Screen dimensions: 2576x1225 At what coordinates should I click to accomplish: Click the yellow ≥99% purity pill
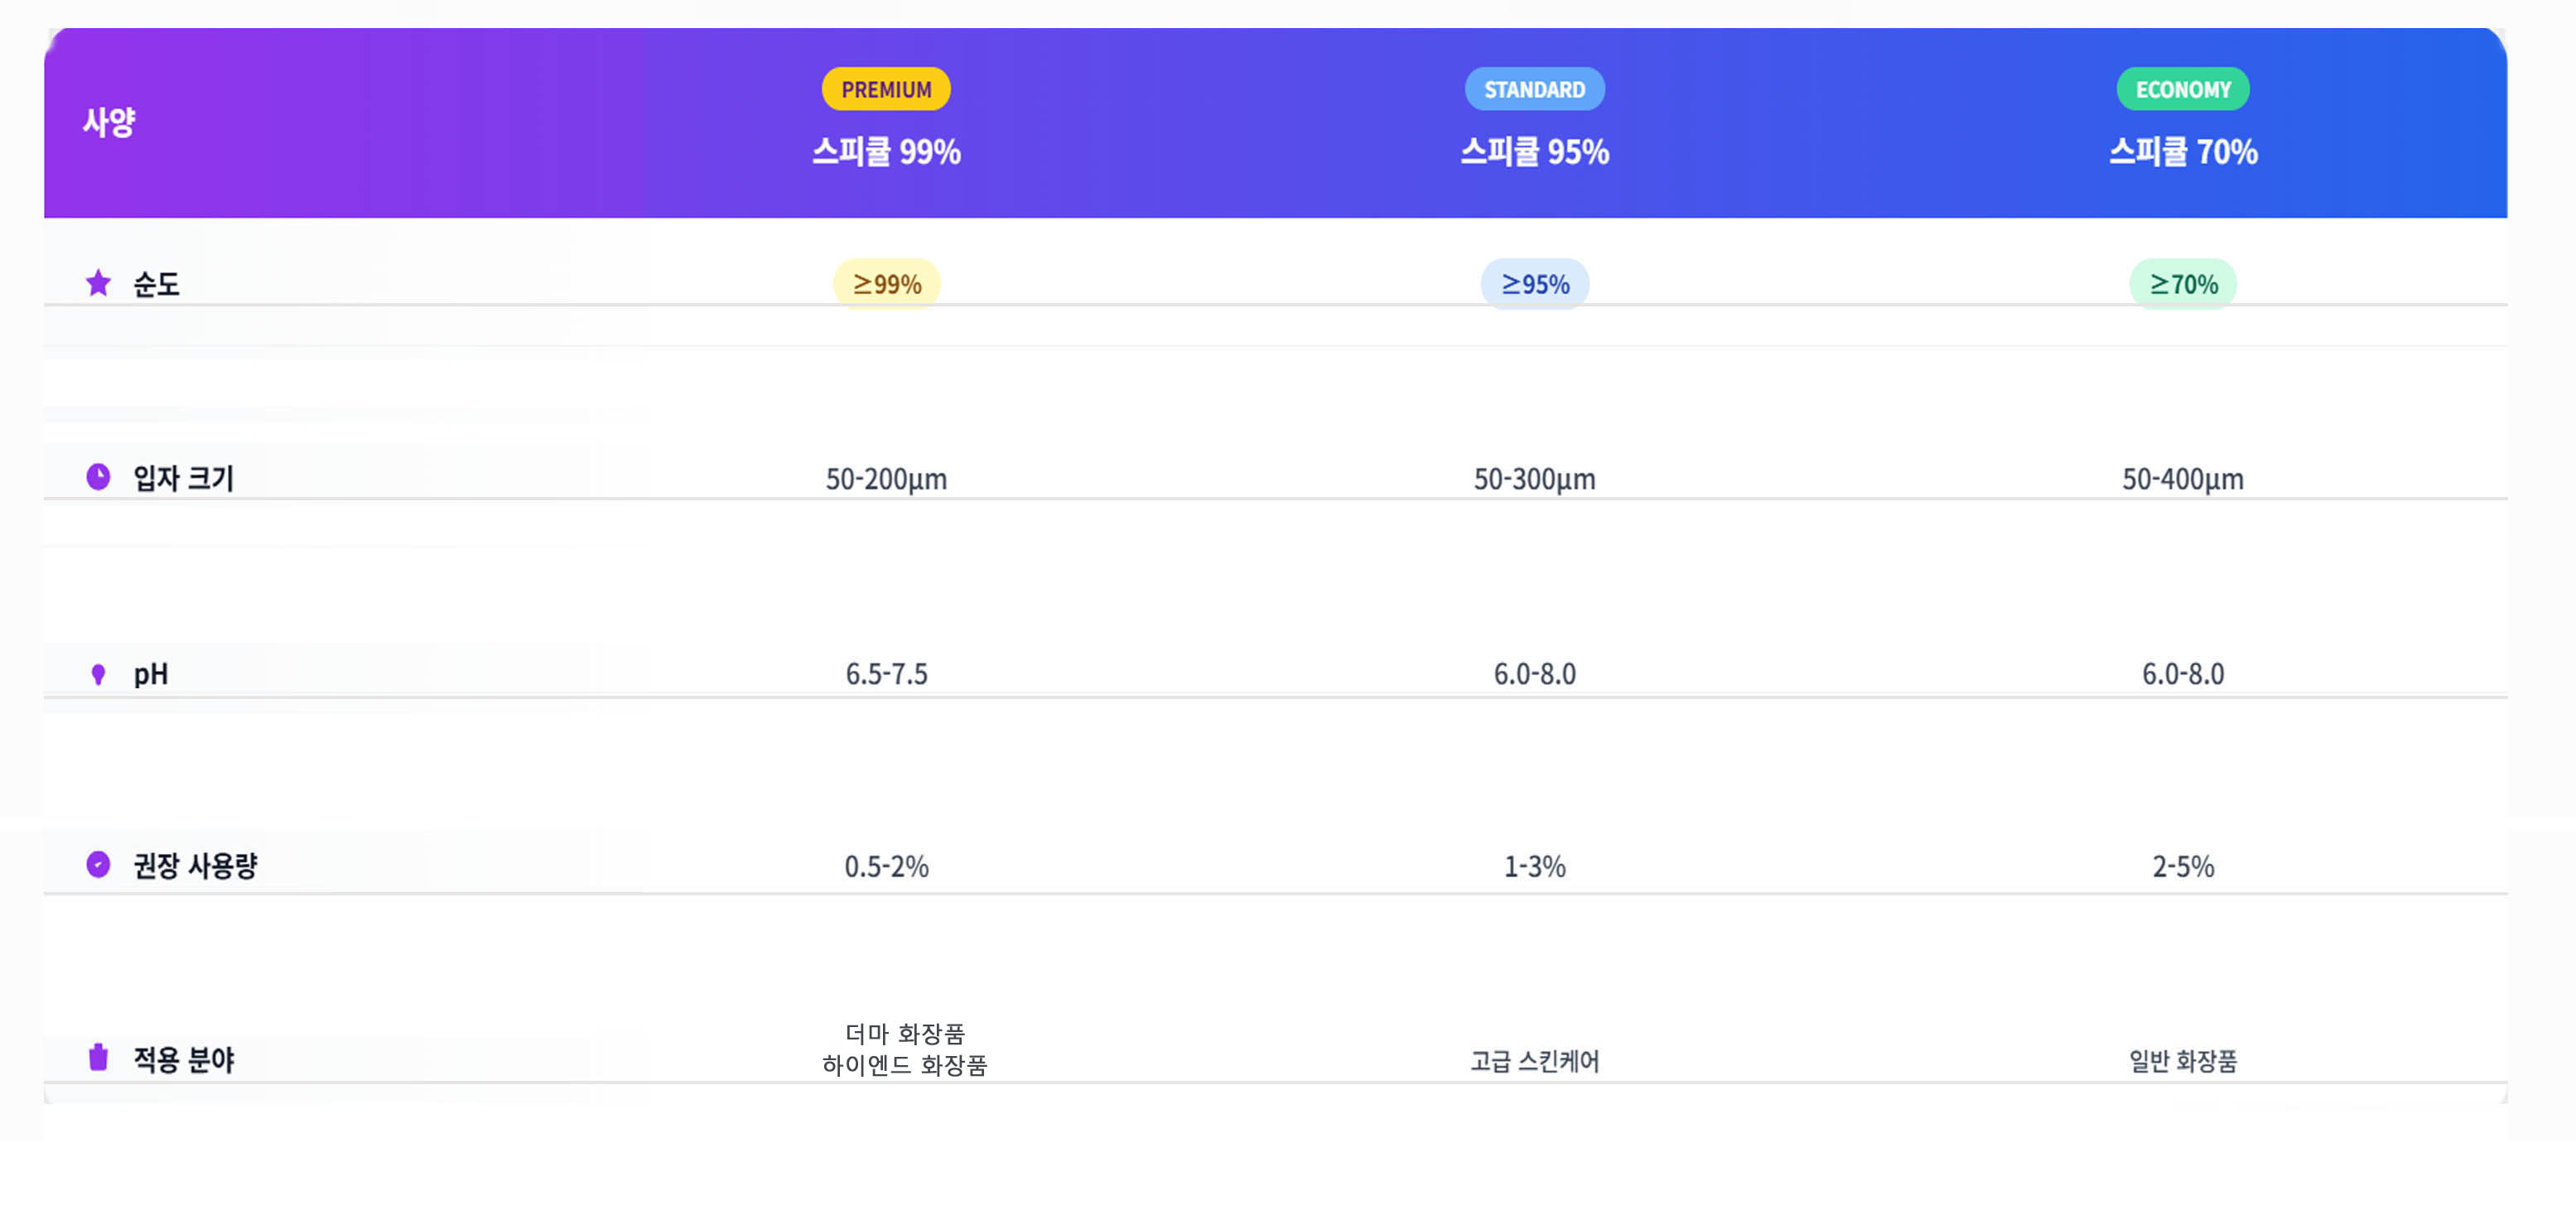coord(886,284)
